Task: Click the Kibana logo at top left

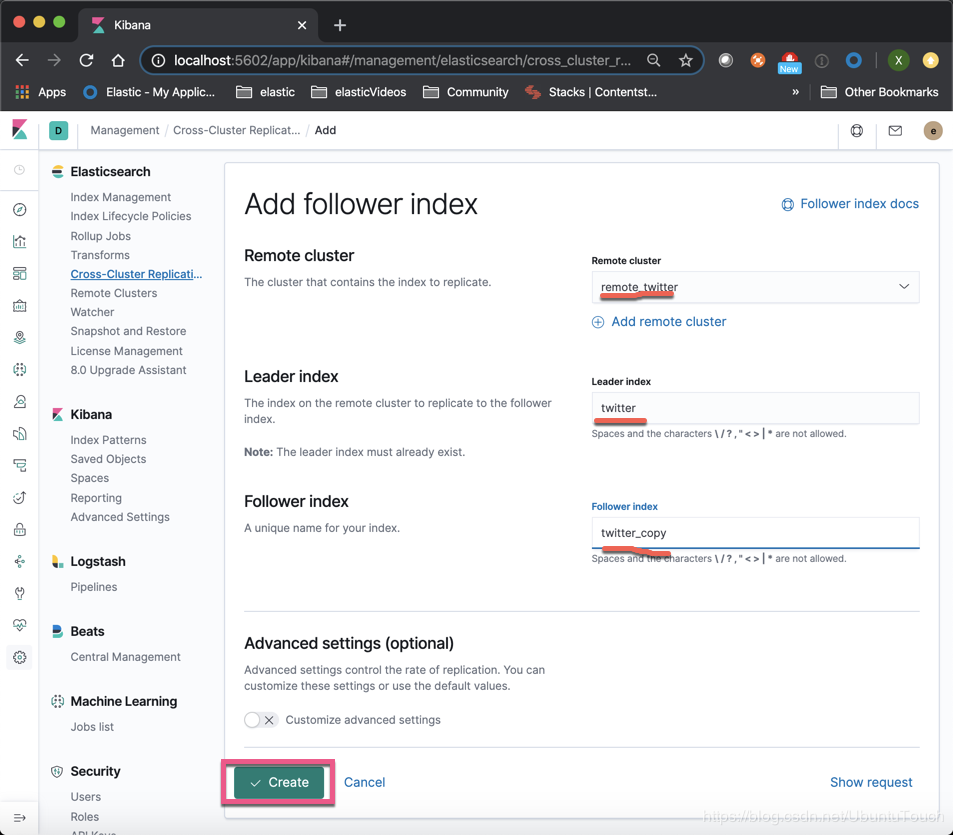Action: pyautogui.click(x=19, y=129)
